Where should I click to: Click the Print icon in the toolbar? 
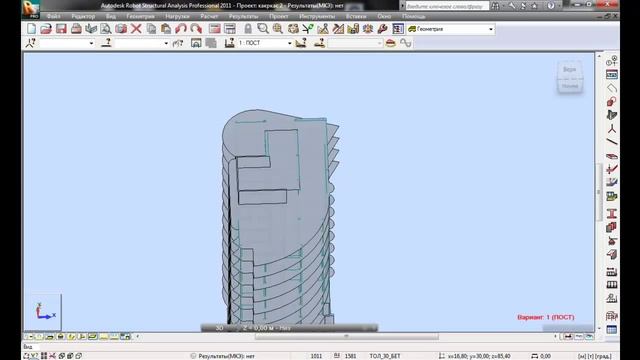click(x=76, y=29)
